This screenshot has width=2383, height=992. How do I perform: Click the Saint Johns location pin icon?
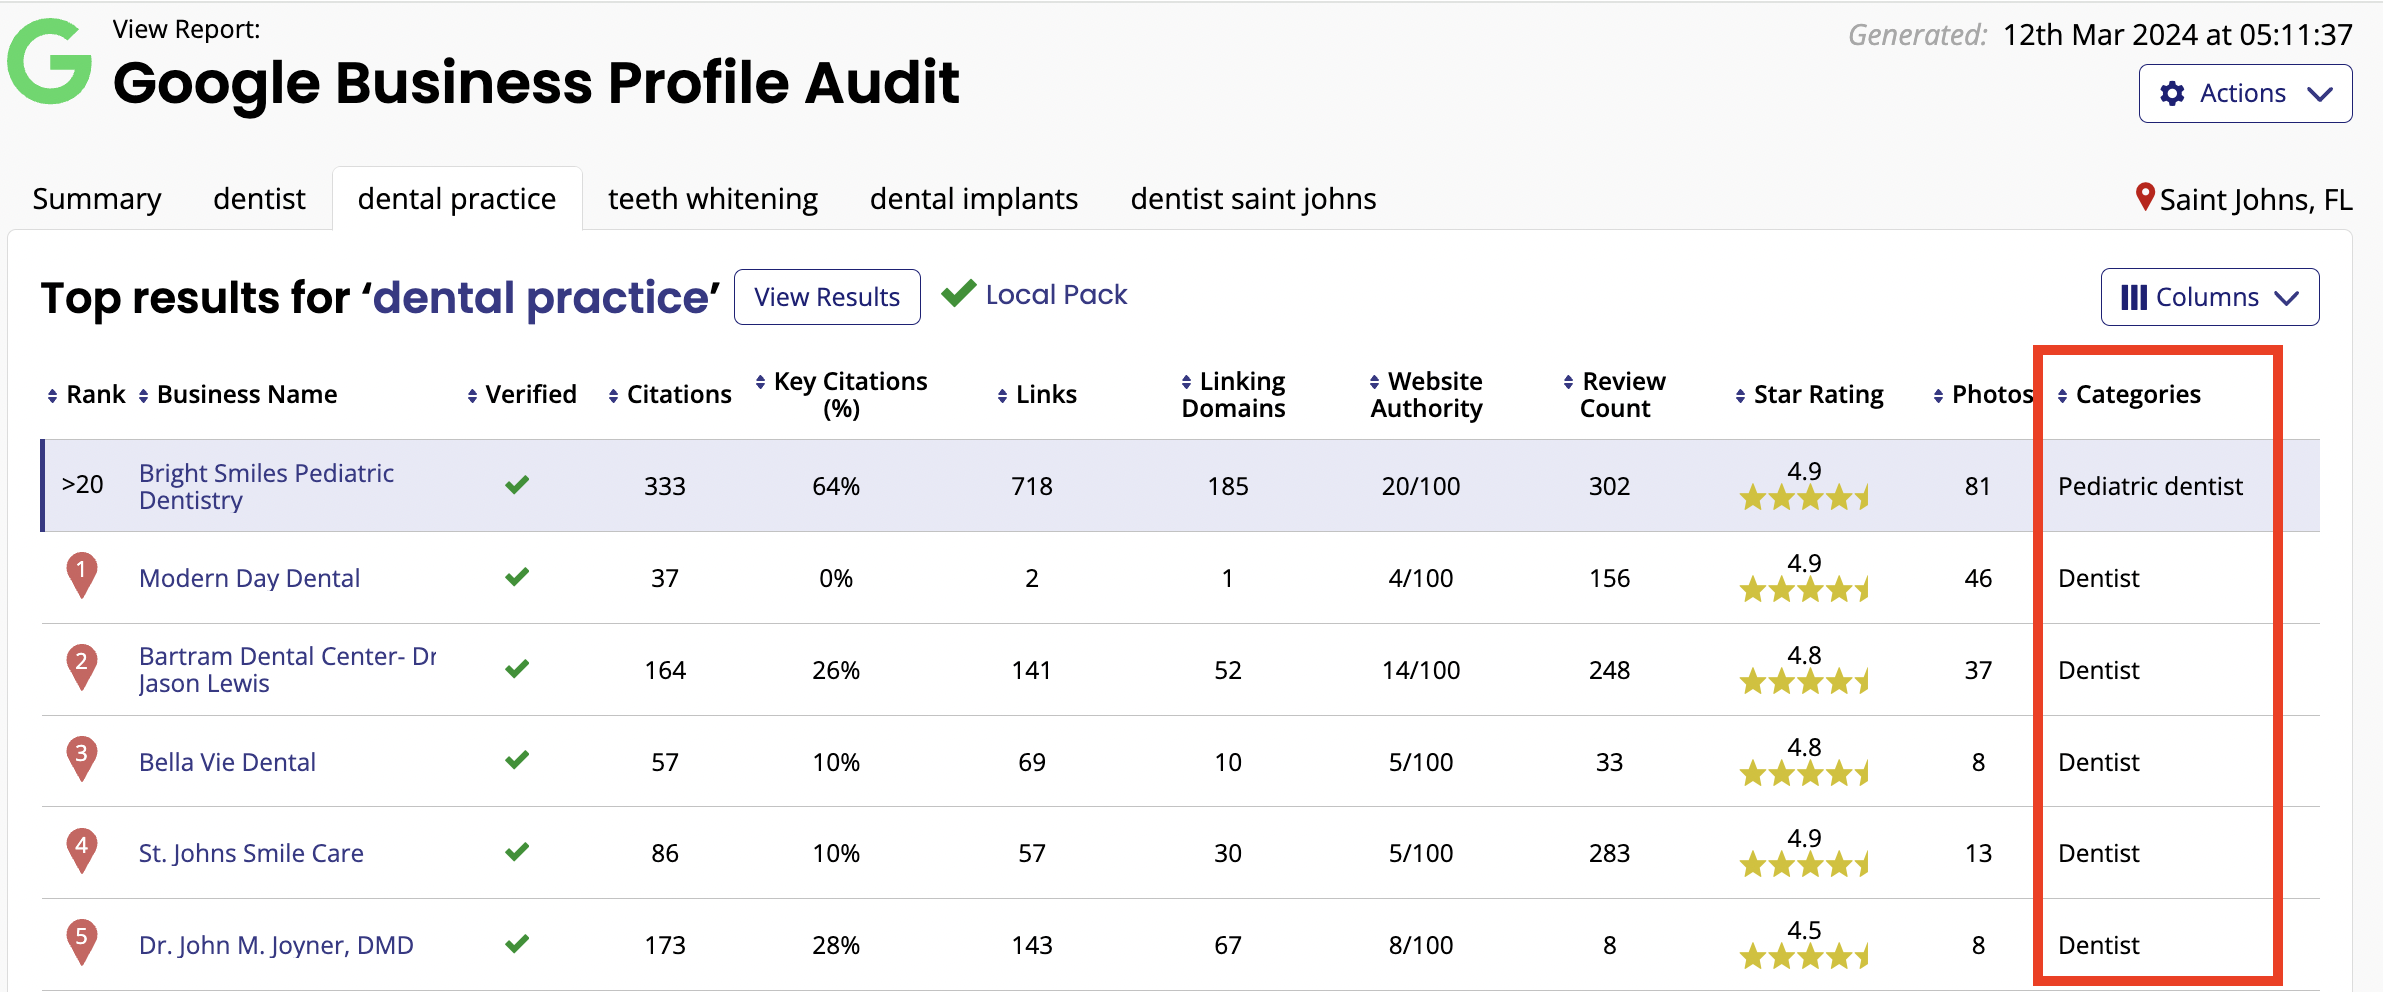point(2144,197)
